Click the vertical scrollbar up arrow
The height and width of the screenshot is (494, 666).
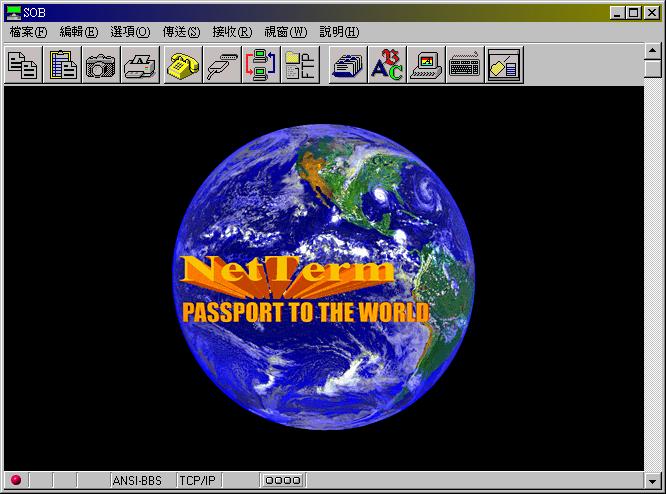click(x=652, y=51)
